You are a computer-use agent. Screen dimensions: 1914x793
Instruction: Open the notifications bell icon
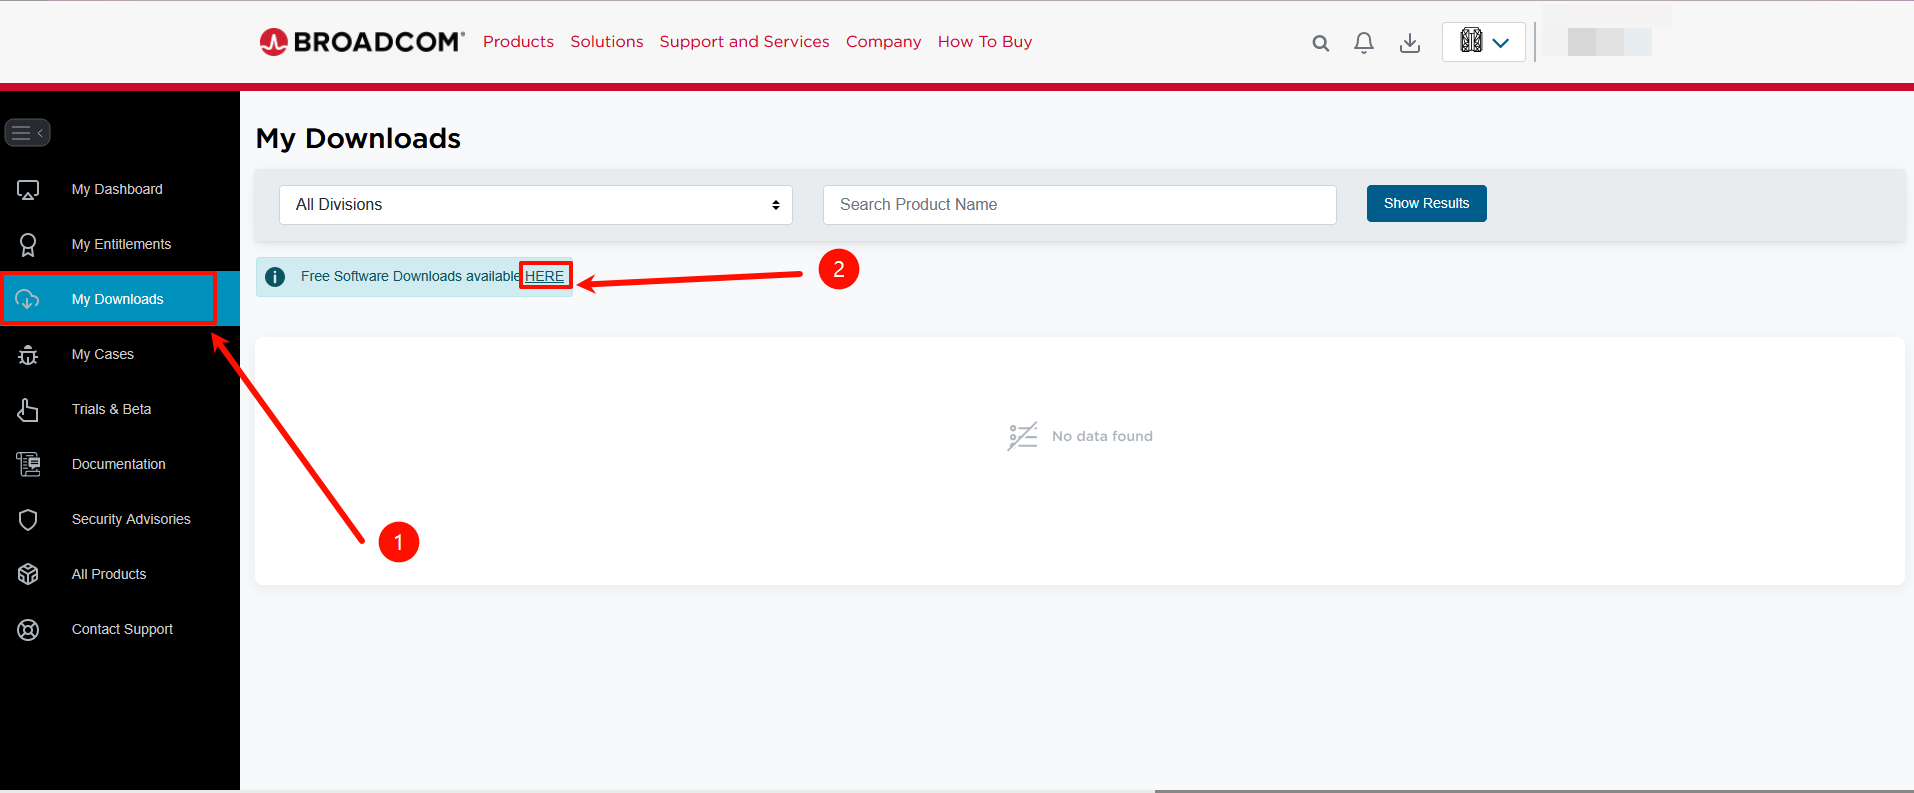1364,43
